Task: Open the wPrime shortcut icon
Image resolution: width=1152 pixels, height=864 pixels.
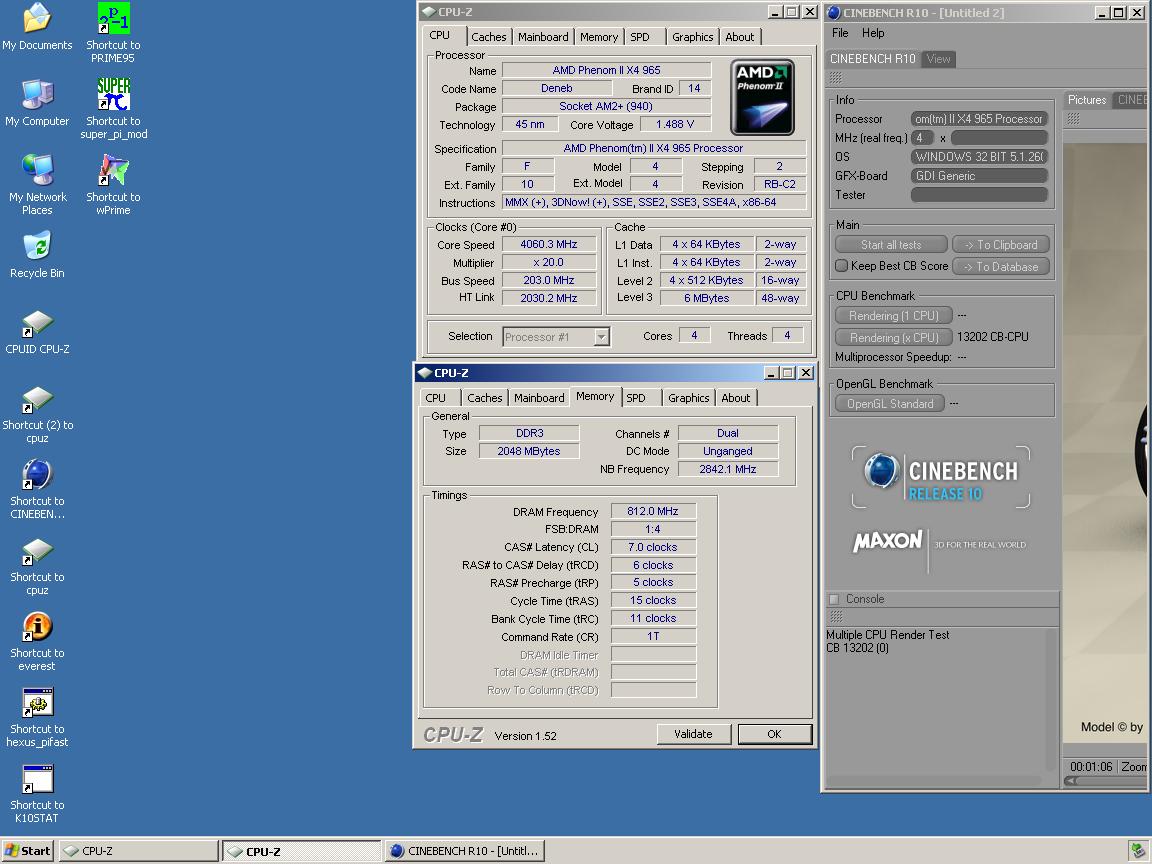Action: [113, 171]
